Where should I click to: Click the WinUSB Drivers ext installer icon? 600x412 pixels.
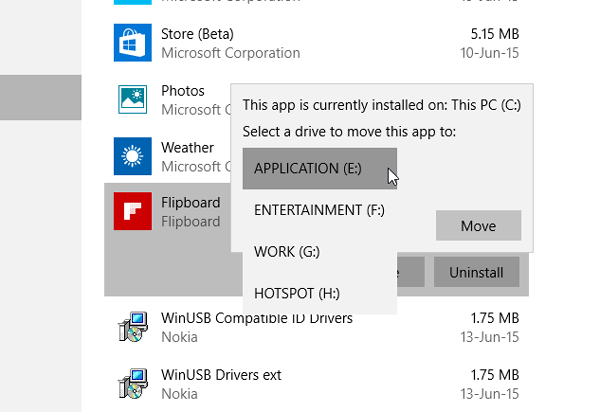(x=132, y=383)
